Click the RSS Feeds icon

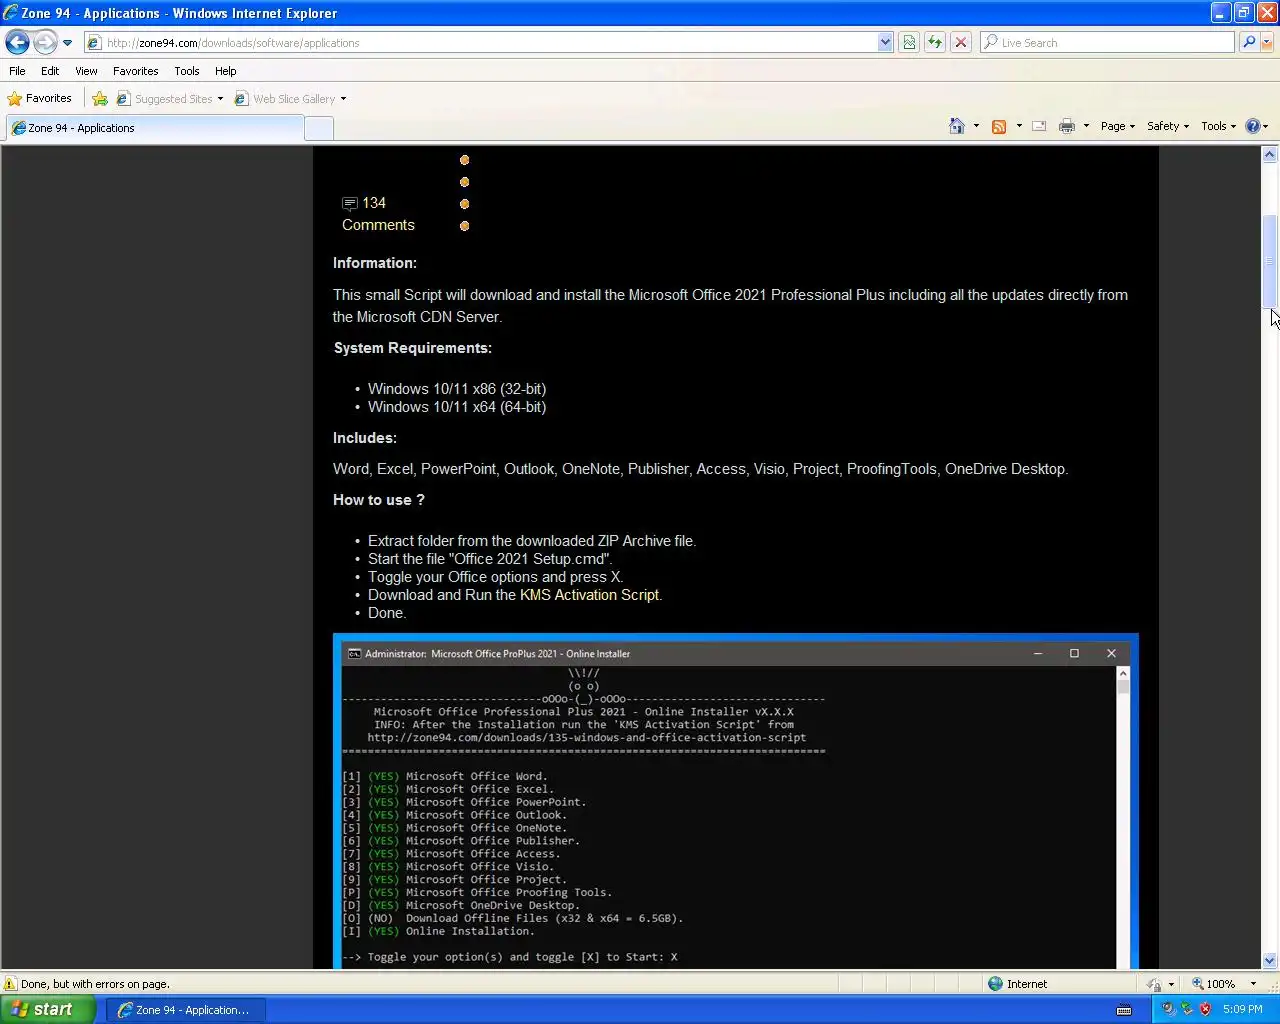[998, 126]
